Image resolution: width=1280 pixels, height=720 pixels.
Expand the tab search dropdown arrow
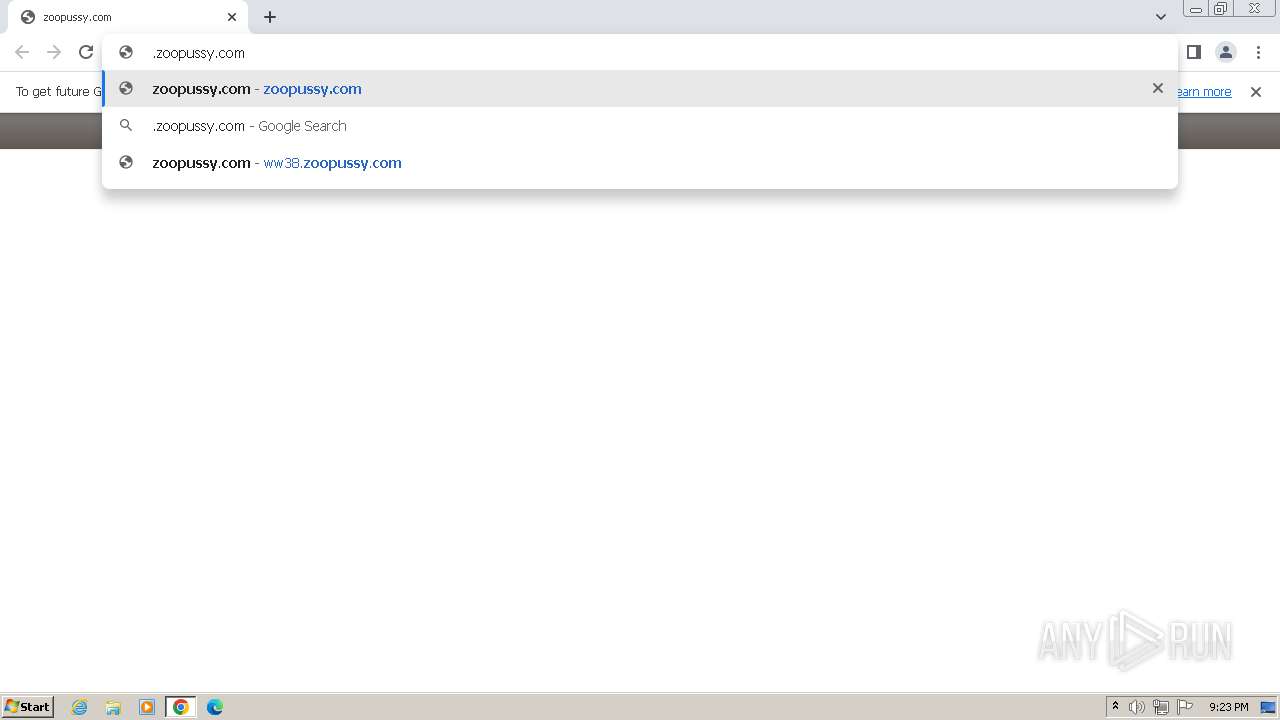point(1161,17)
